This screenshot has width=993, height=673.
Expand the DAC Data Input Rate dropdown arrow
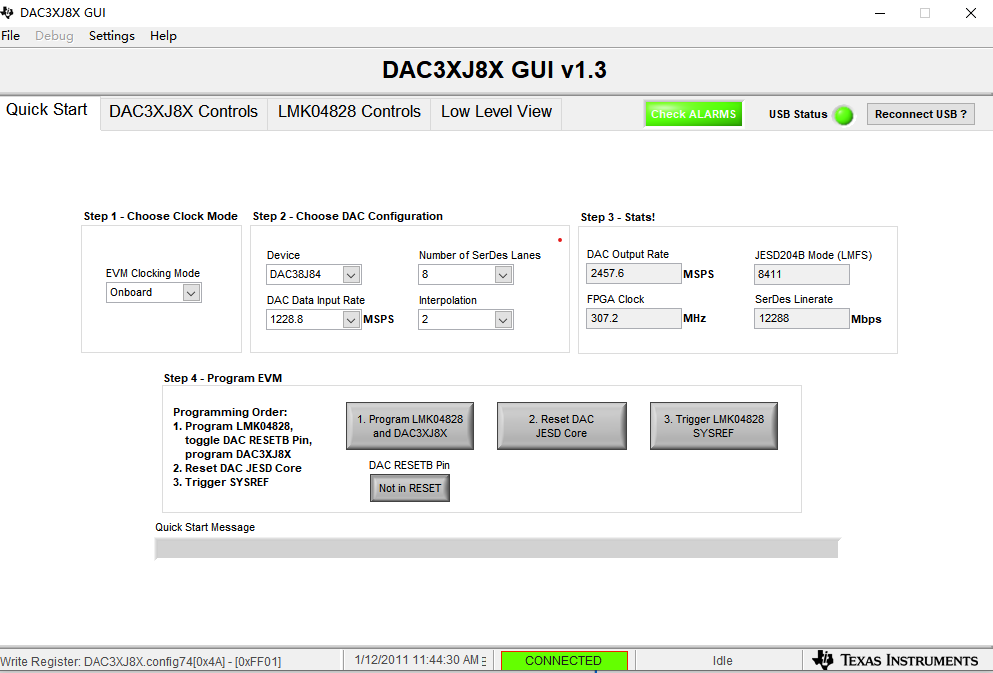(x=351, y=320)
